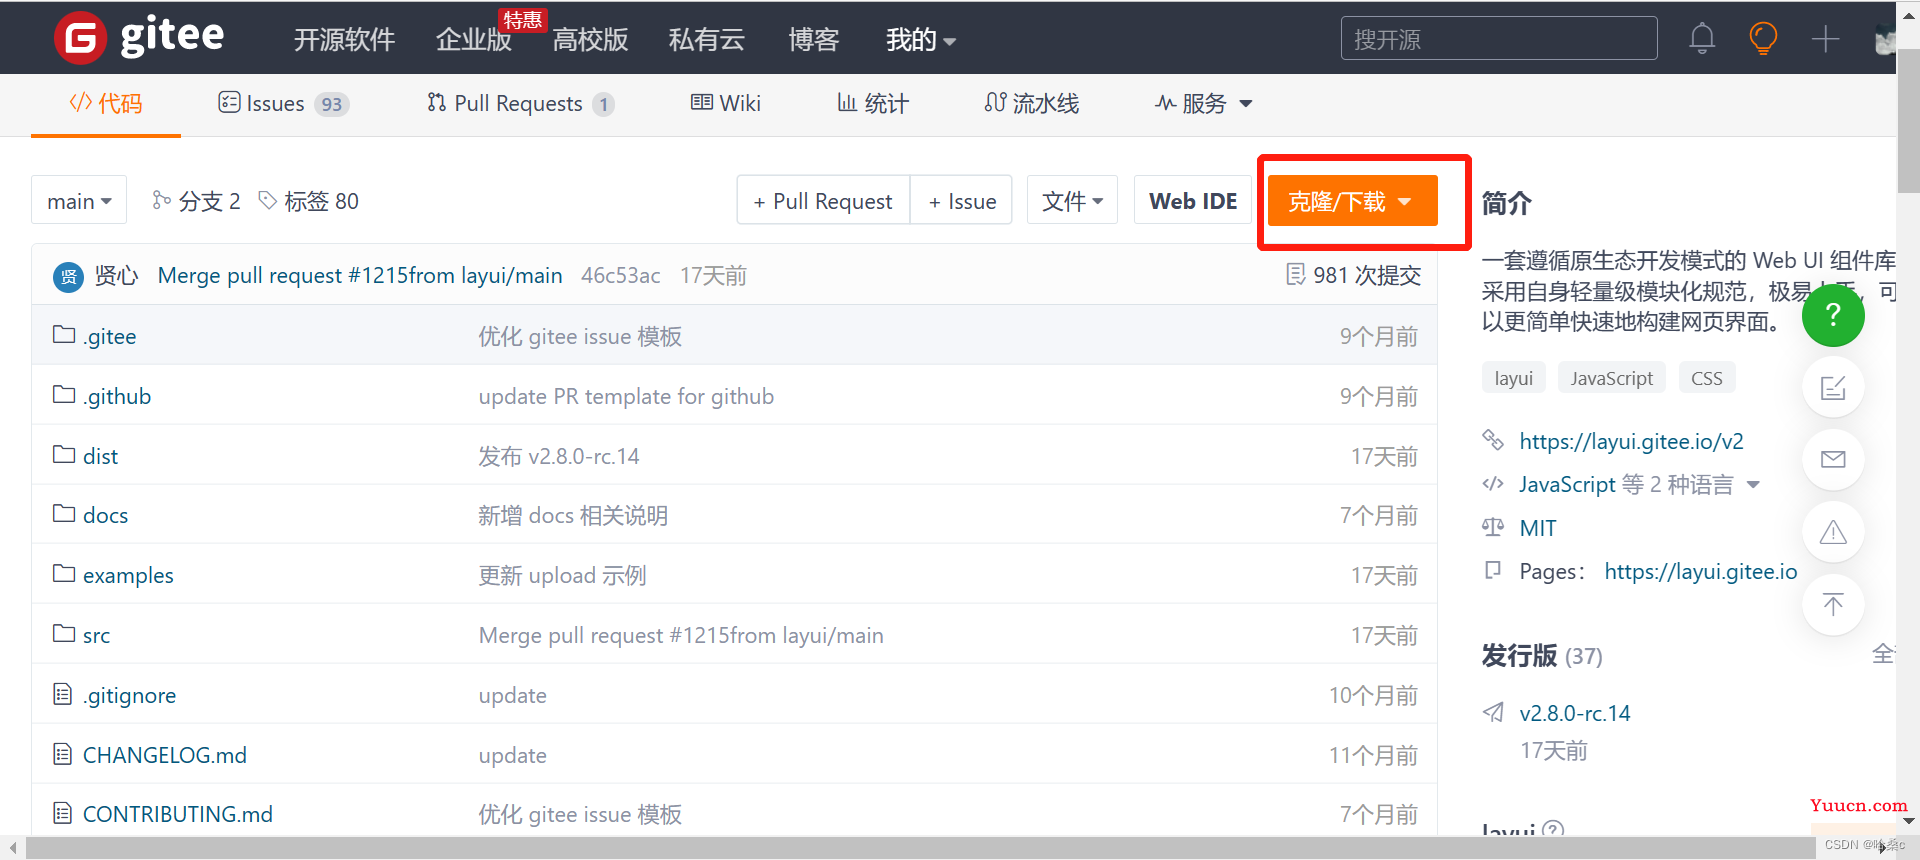Click the JavaScript topic tag
The width and height of the screenshot is (1920, 860).
1611,378
